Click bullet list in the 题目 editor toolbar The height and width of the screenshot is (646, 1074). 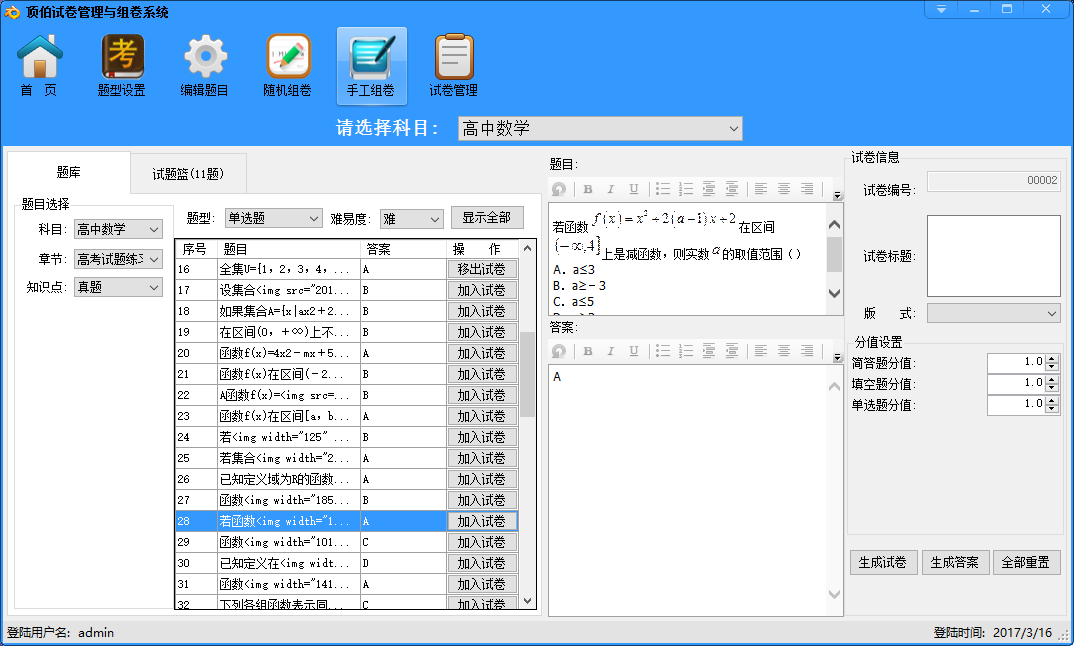[x=662, y=189]
